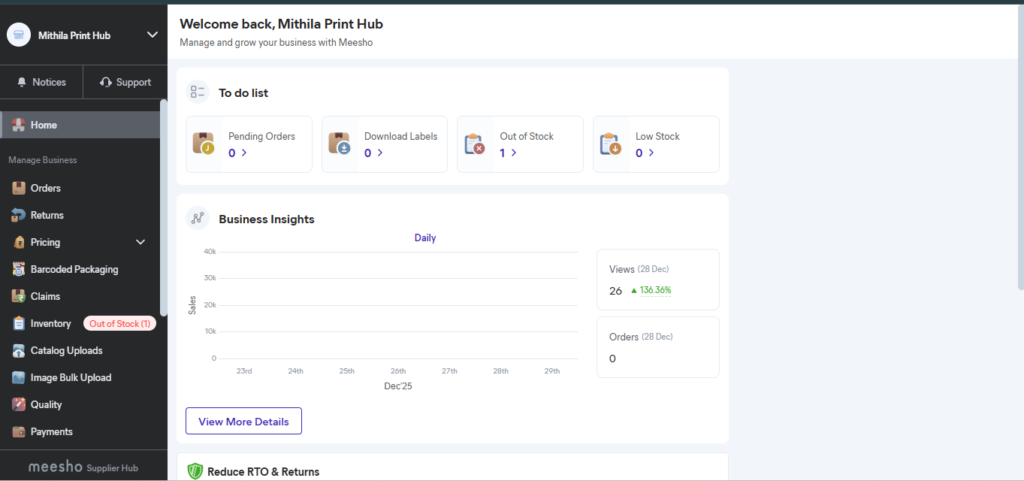Click the View More Details button

tap(244, 421)
